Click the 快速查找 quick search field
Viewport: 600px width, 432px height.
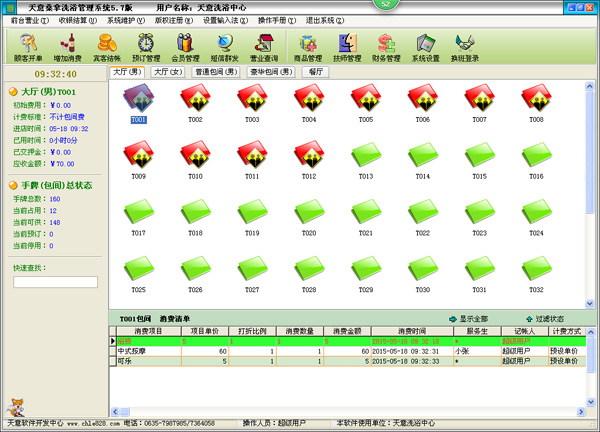[x=55, y=282]
